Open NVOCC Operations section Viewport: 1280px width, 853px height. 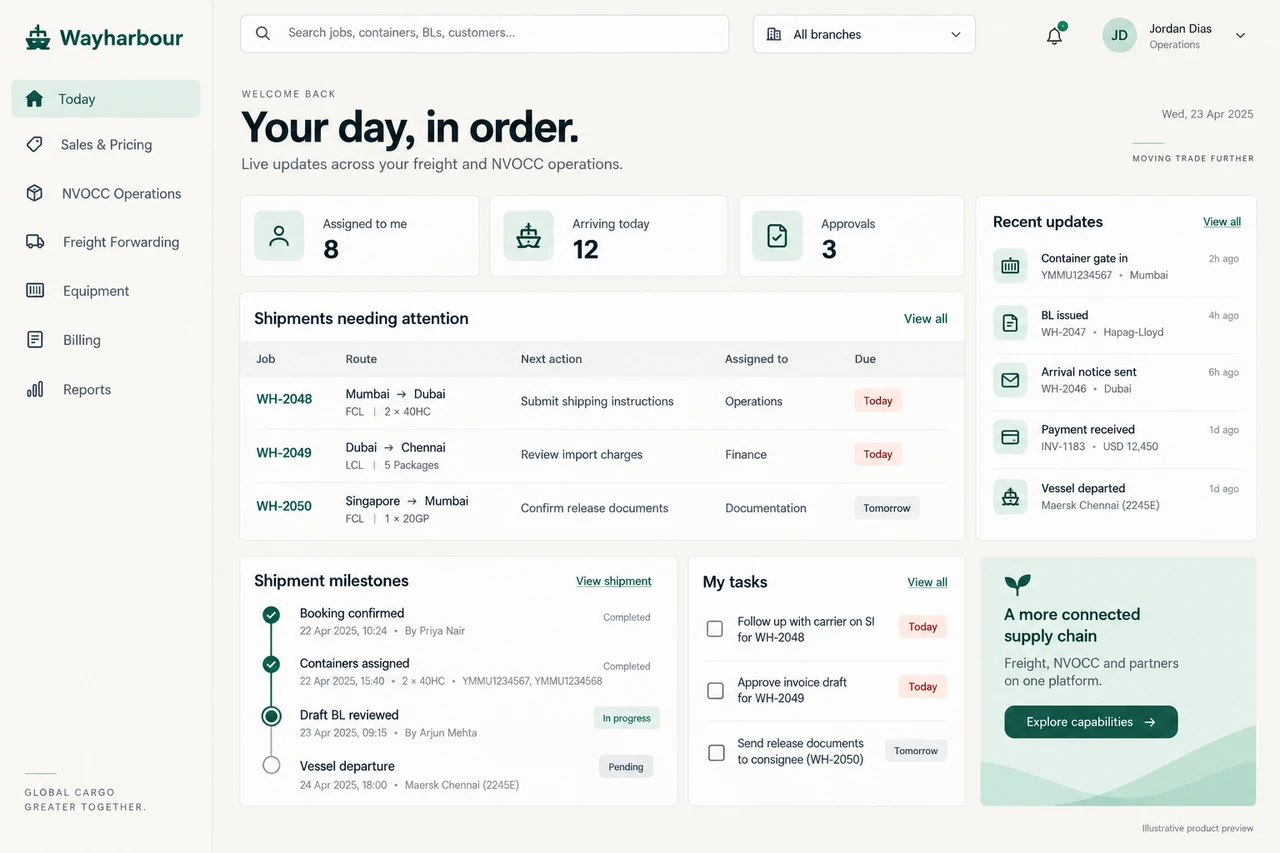point(106,194)
